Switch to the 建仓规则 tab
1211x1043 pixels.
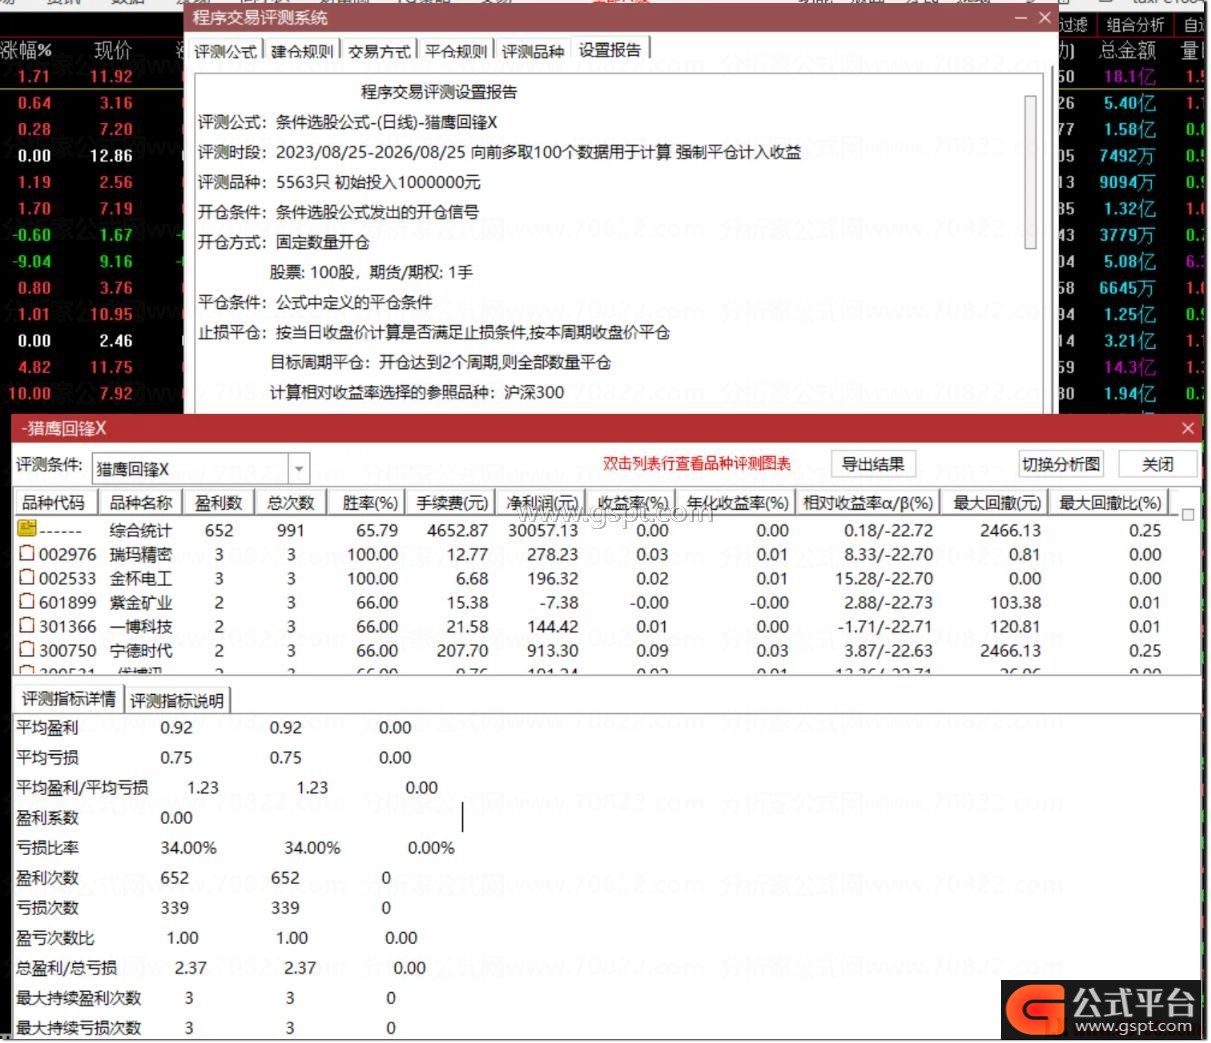[x=302, y=51]
